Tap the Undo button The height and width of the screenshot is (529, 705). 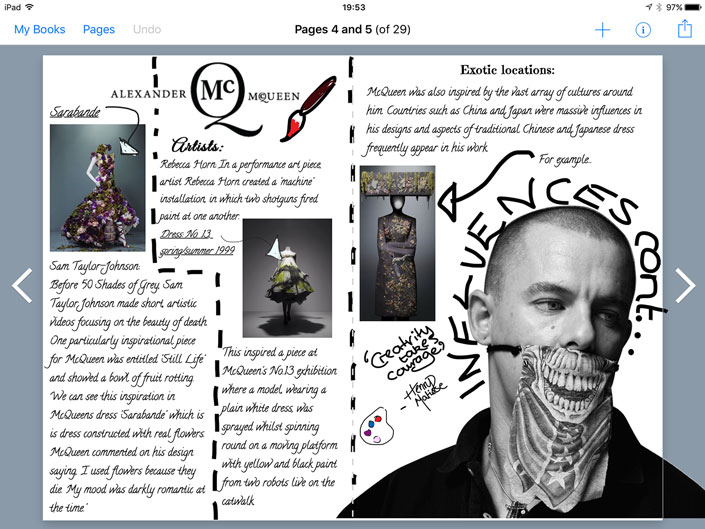coord(147,30)
